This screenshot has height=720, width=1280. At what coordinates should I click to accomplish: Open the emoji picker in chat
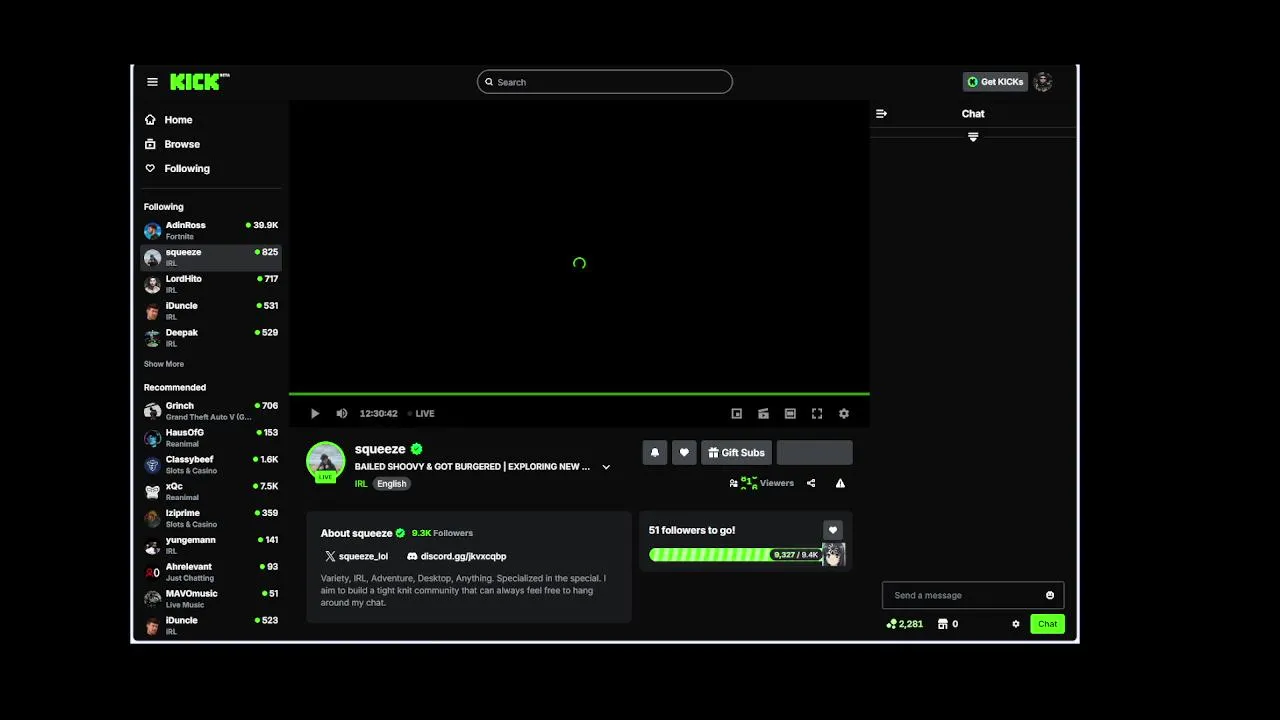pyautogui.click(x=1050, y=595)
